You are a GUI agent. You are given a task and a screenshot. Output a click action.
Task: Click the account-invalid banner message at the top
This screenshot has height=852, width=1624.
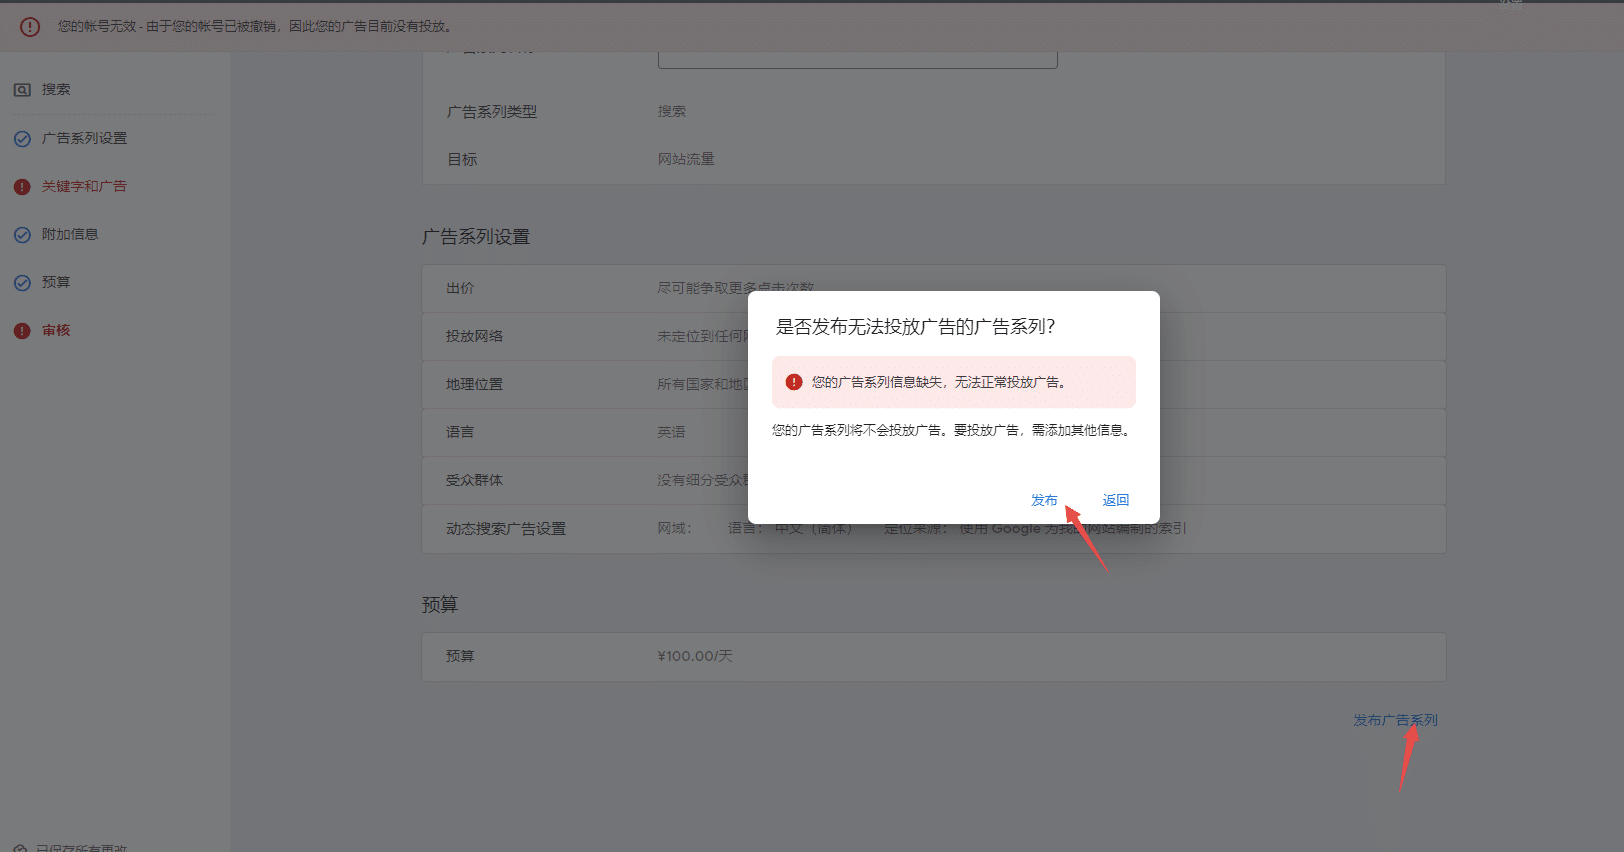pyautogui.click(x=255, y=26)
